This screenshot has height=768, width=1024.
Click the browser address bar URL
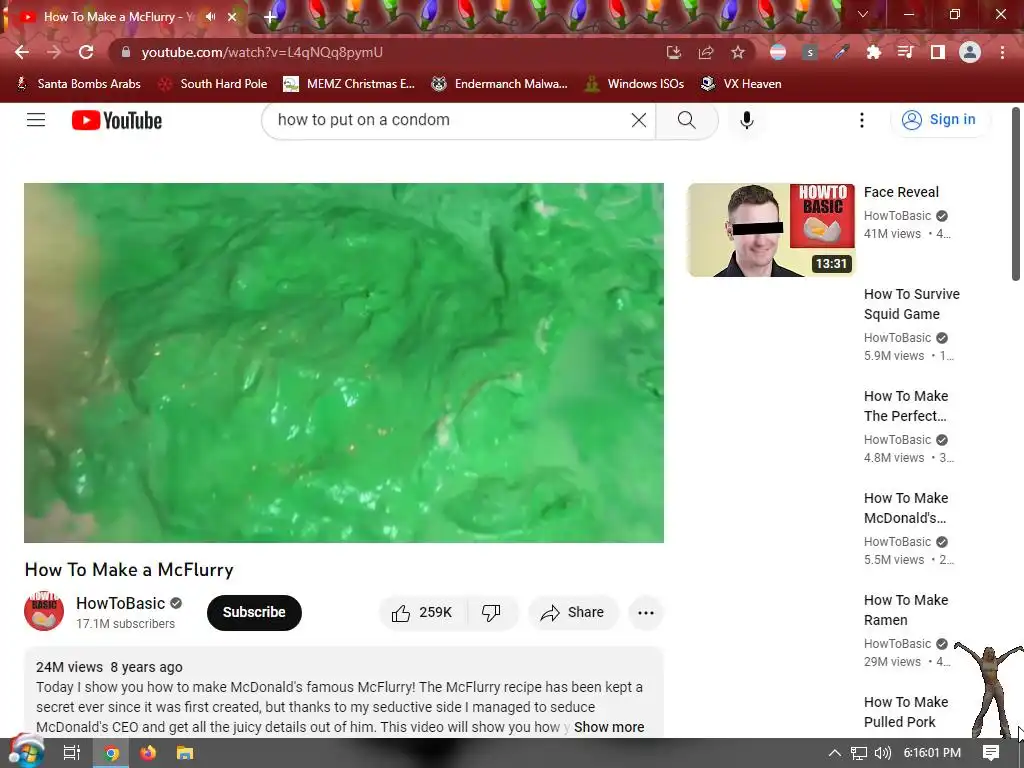(262, 52)
